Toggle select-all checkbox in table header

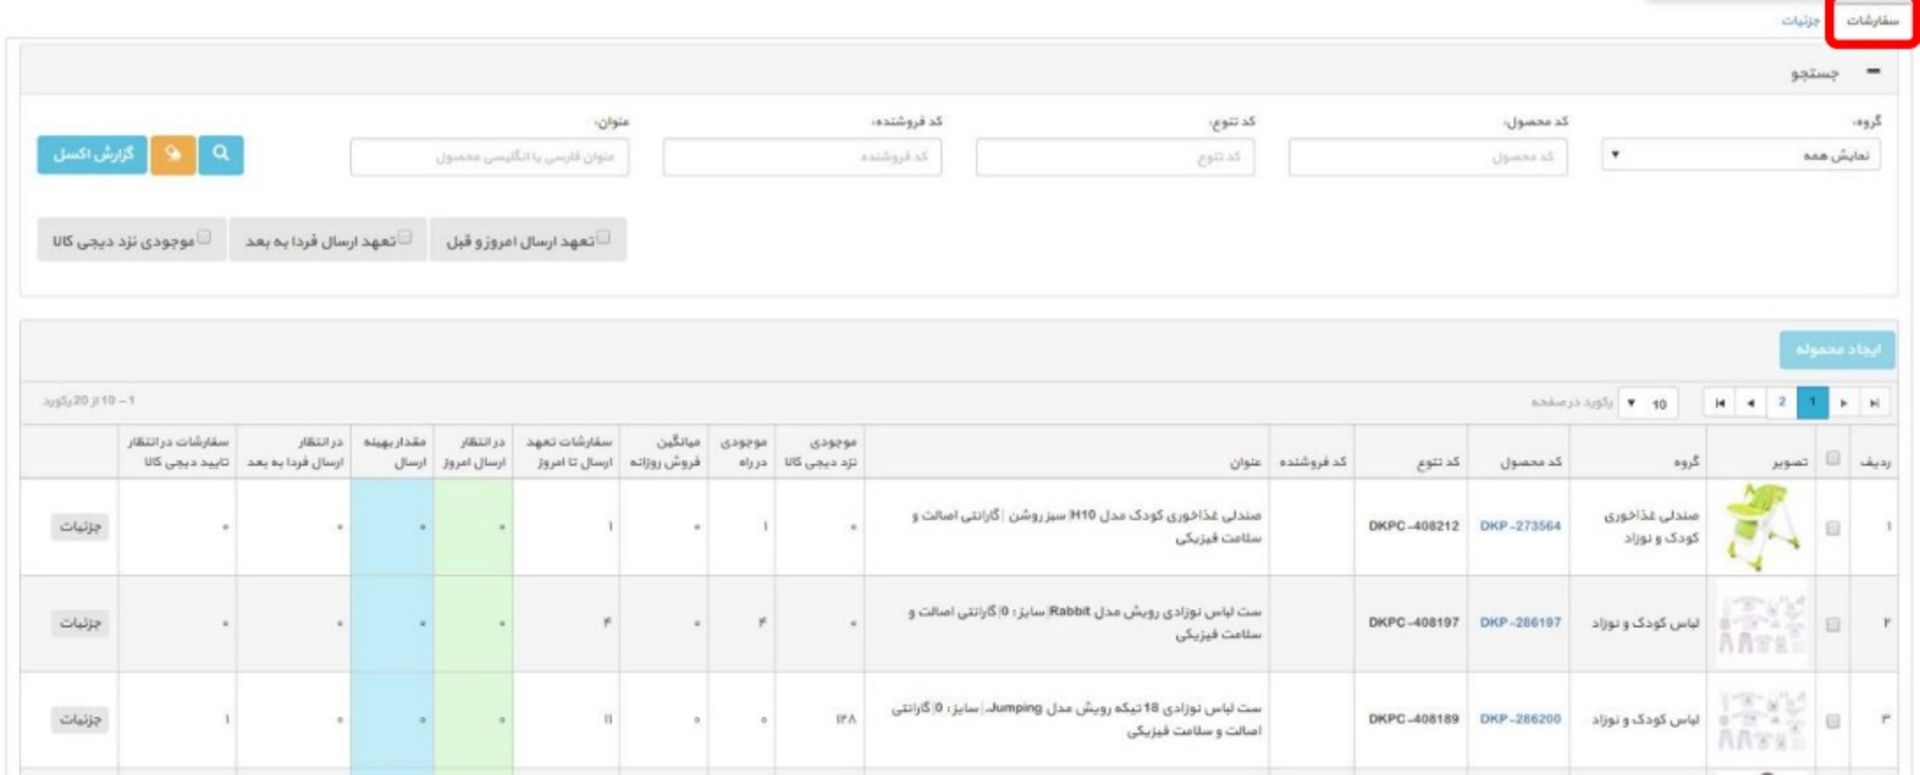pos(1833,458)
